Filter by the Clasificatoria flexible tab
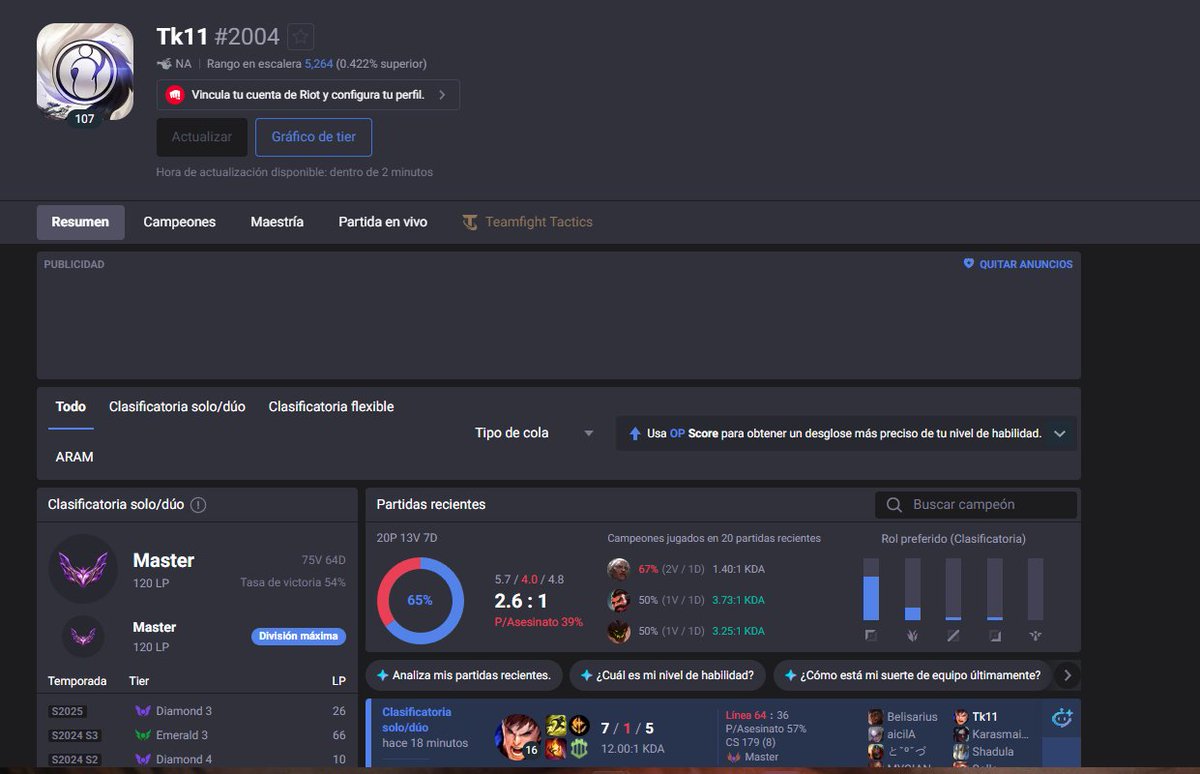Screen dimensions: 1200x774 (x=331, y=407)
